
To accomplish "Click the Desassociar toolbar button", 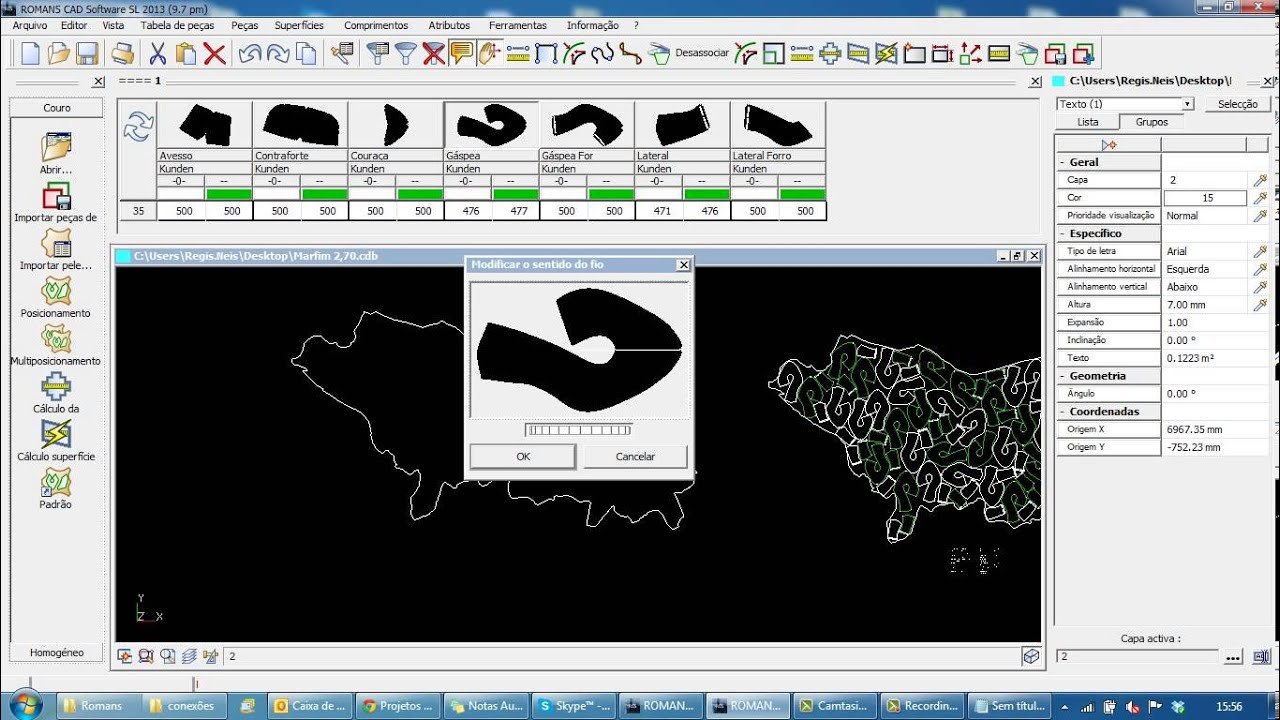I will click(702, 53).
